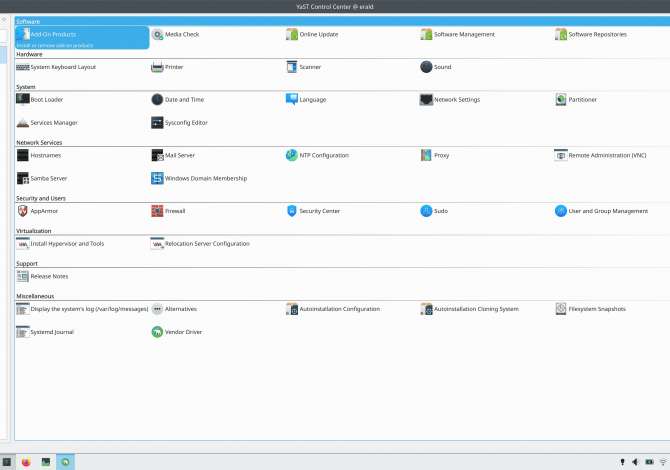Open the application launcher in taskbar
This screenshot has height=470, width=670.
7,462
